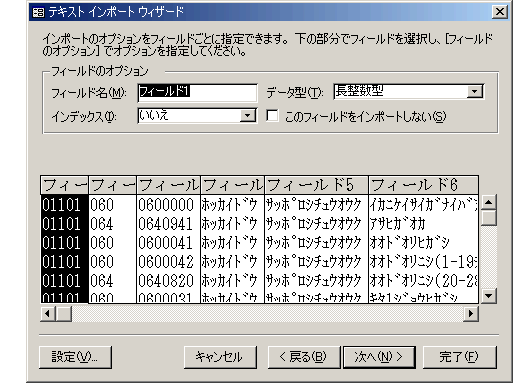513x383 pixels.
Task: Close the テキスト インポート ウィザード dialog
Action: [x=499, y=12]
